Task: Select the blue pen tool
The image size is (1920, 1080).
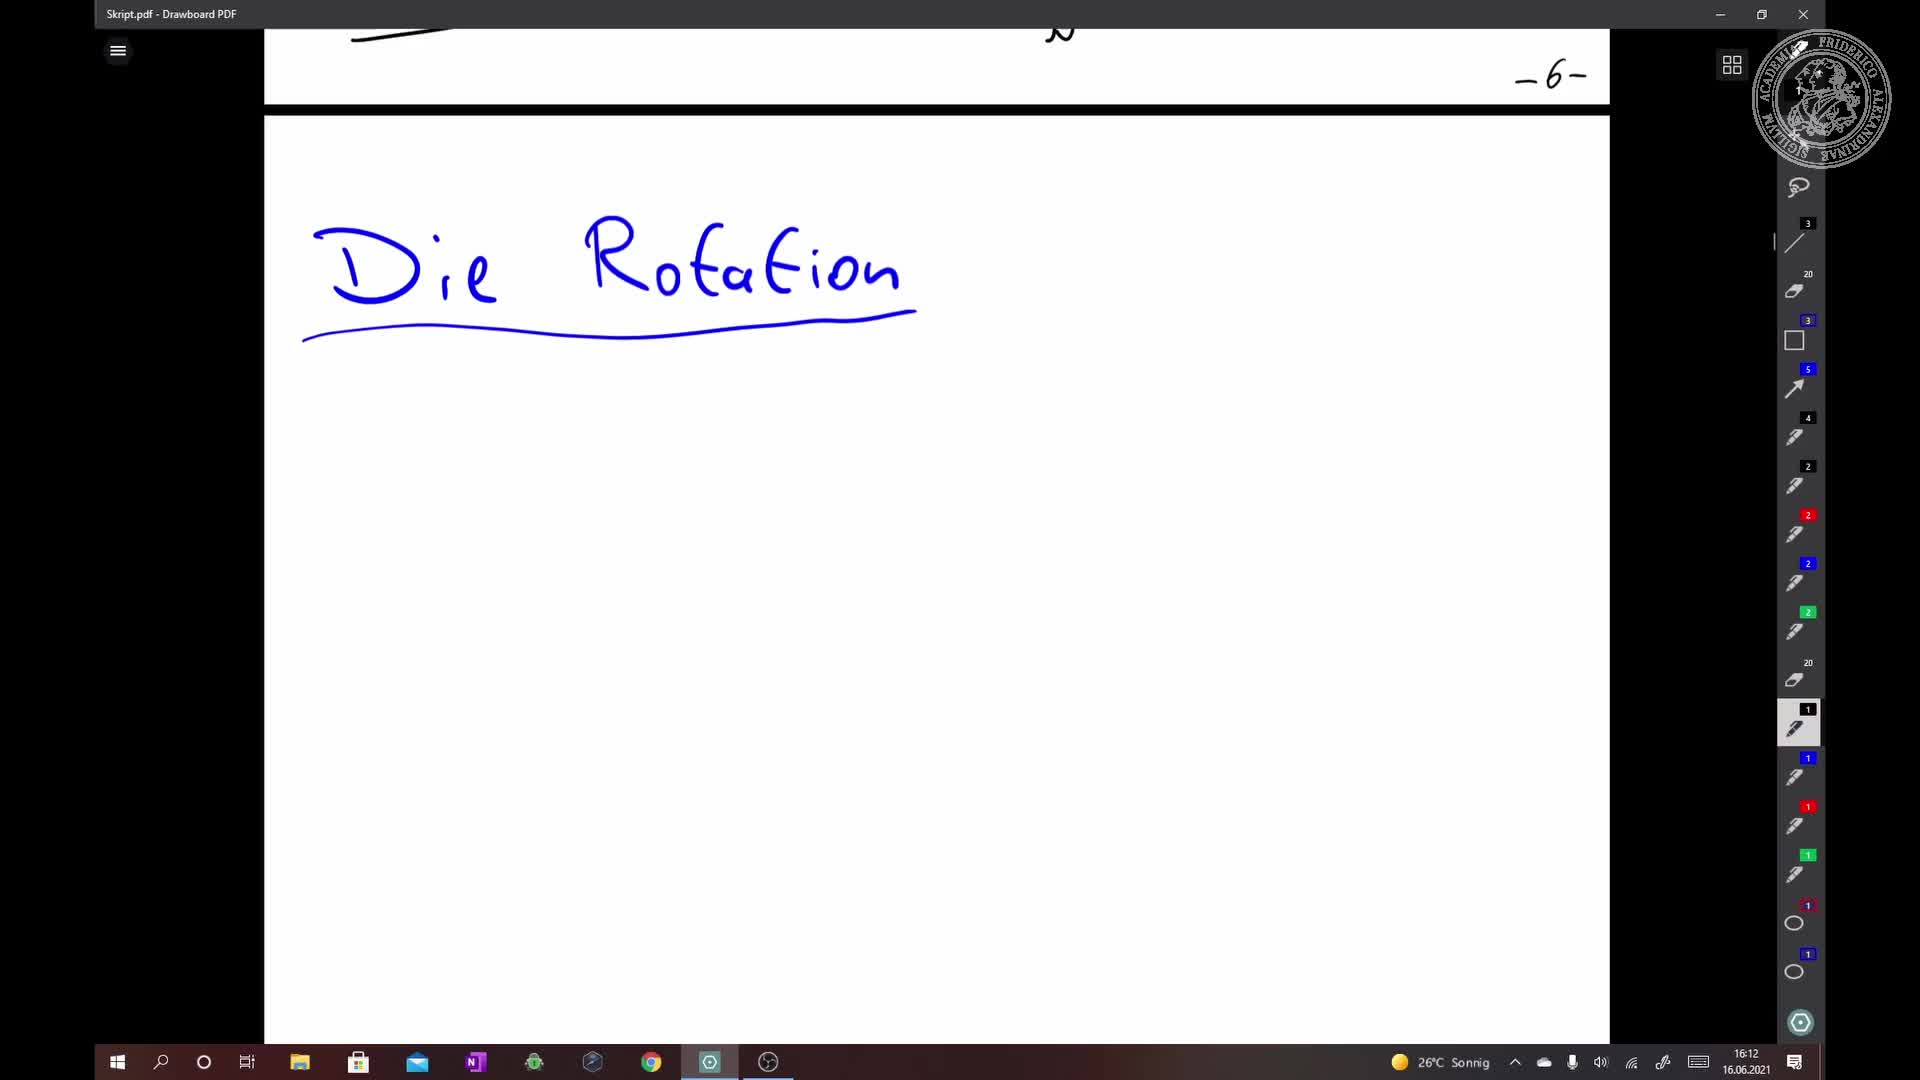Action: point(1795,777)
